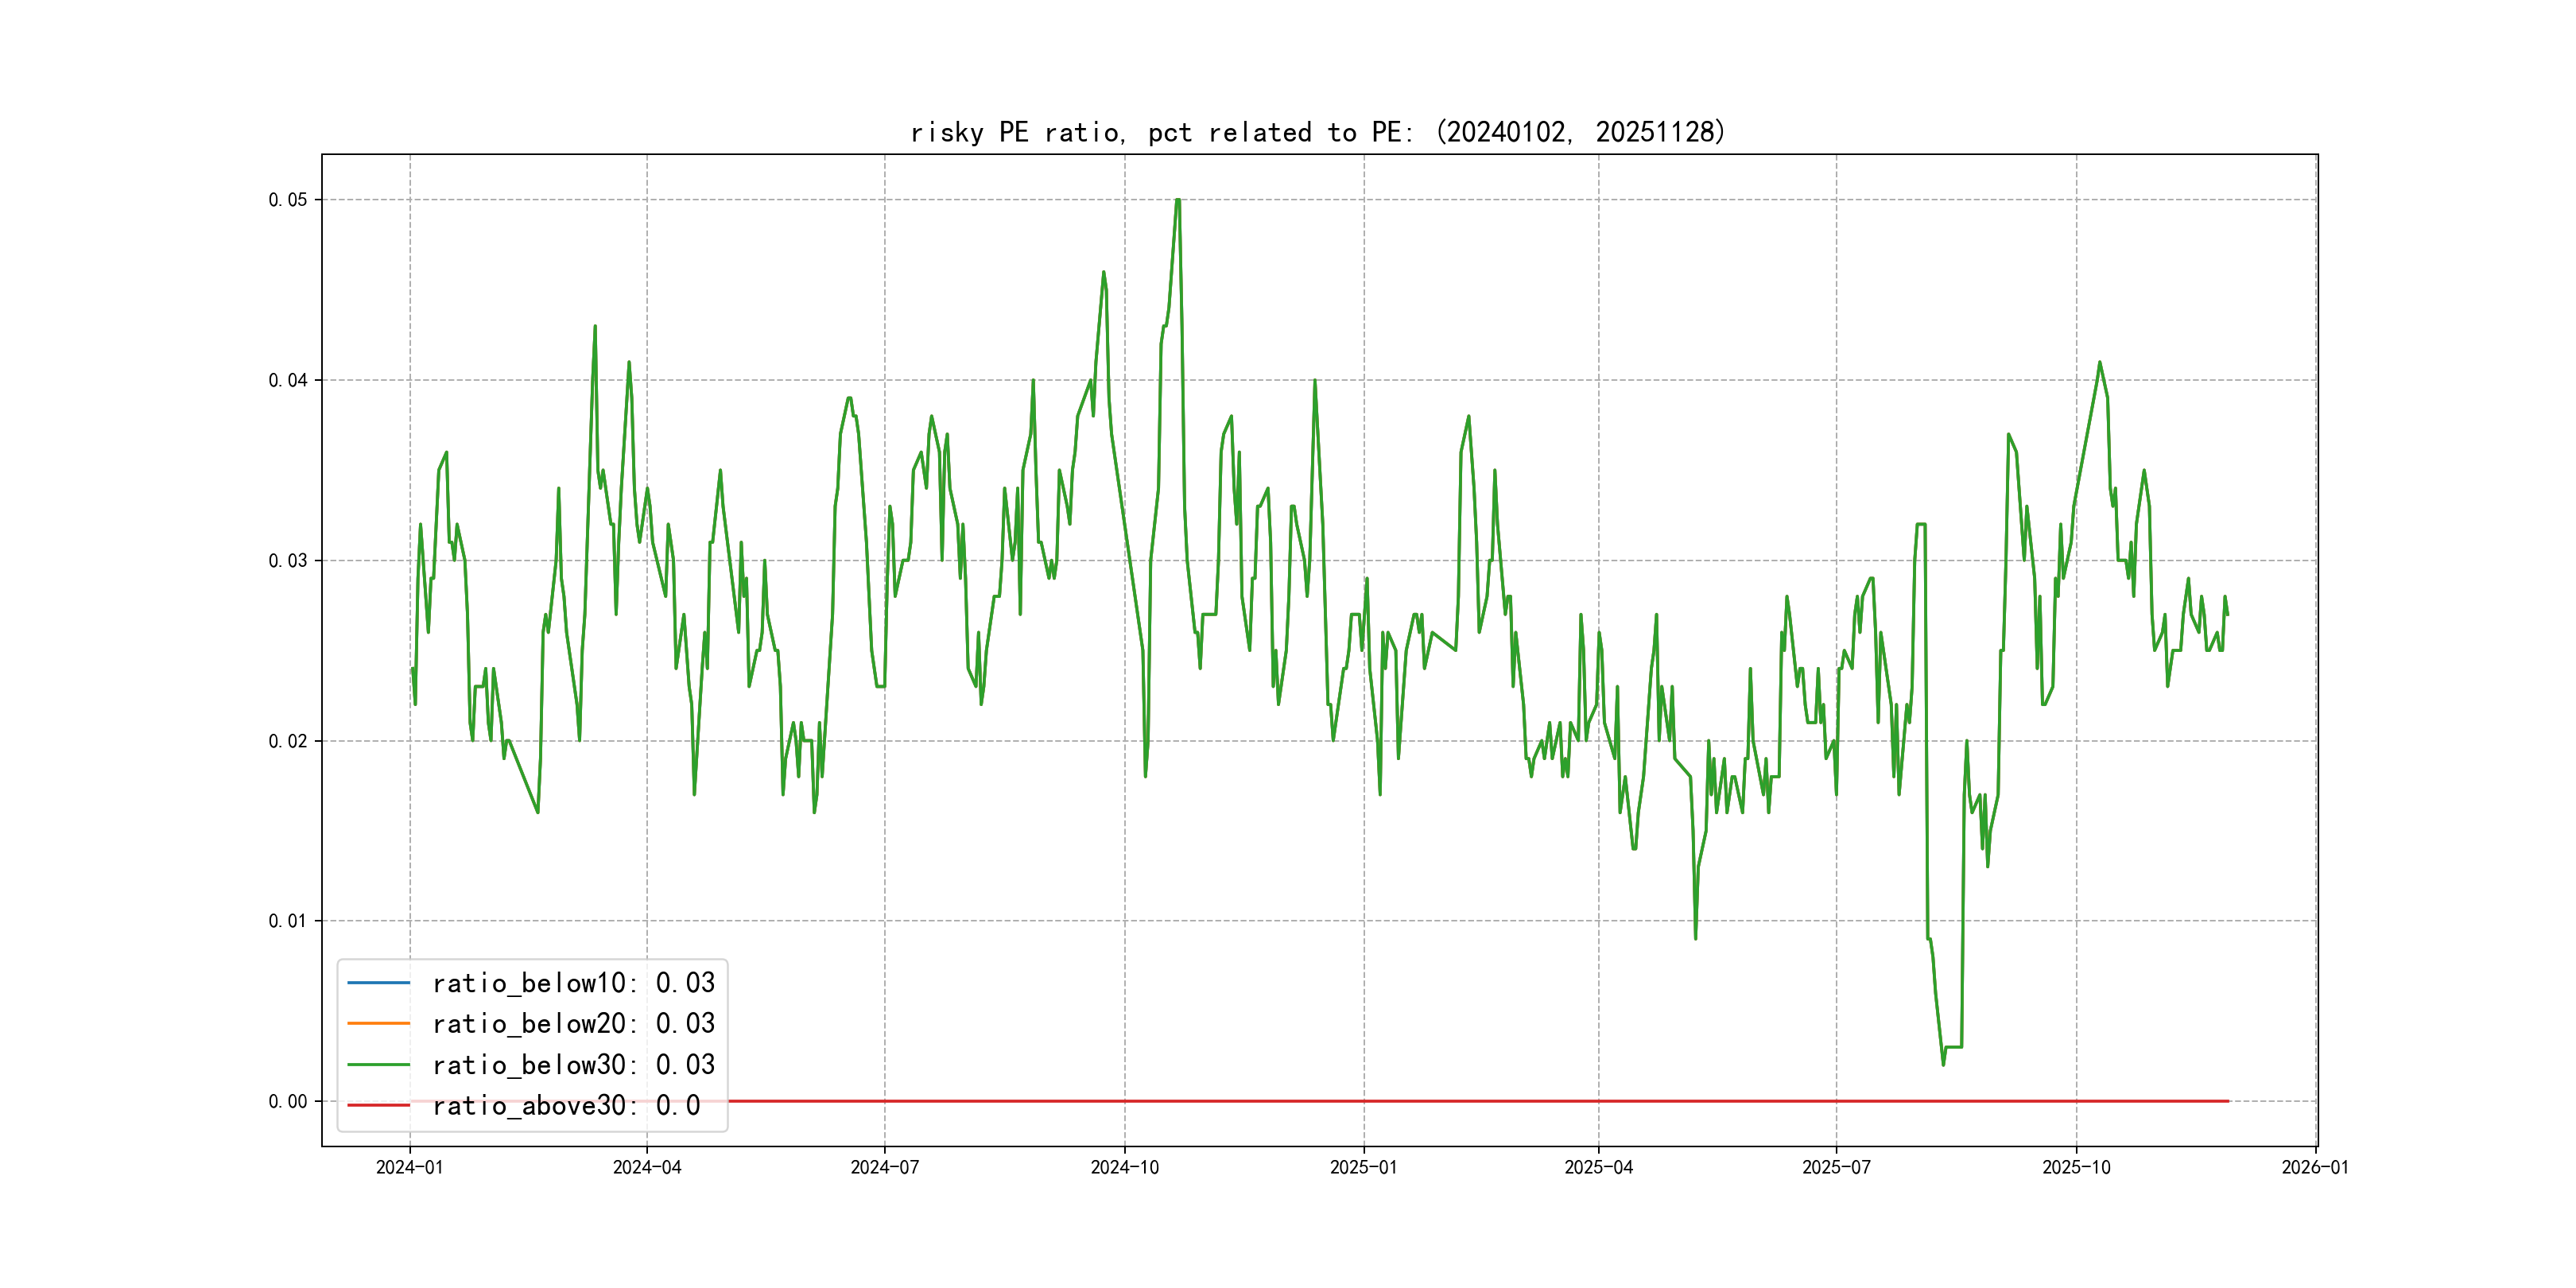Click the 0.00 y-axis tick label

click(288, 1102)
